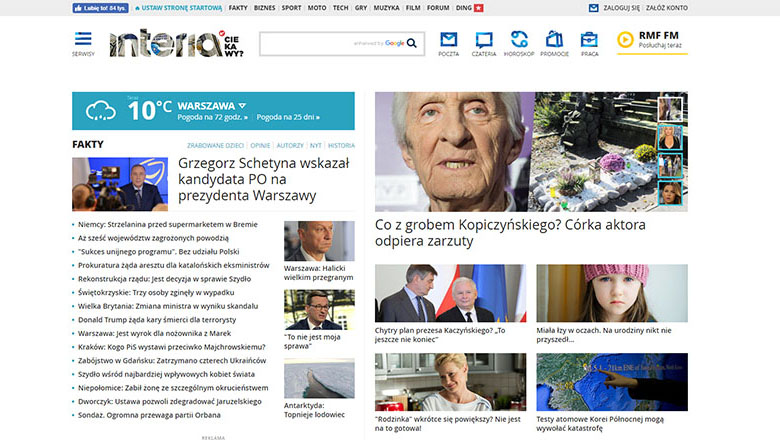Click the Facebook Lubię to button
The width and height of the screenshot is (780, 440).
point(100,7)
